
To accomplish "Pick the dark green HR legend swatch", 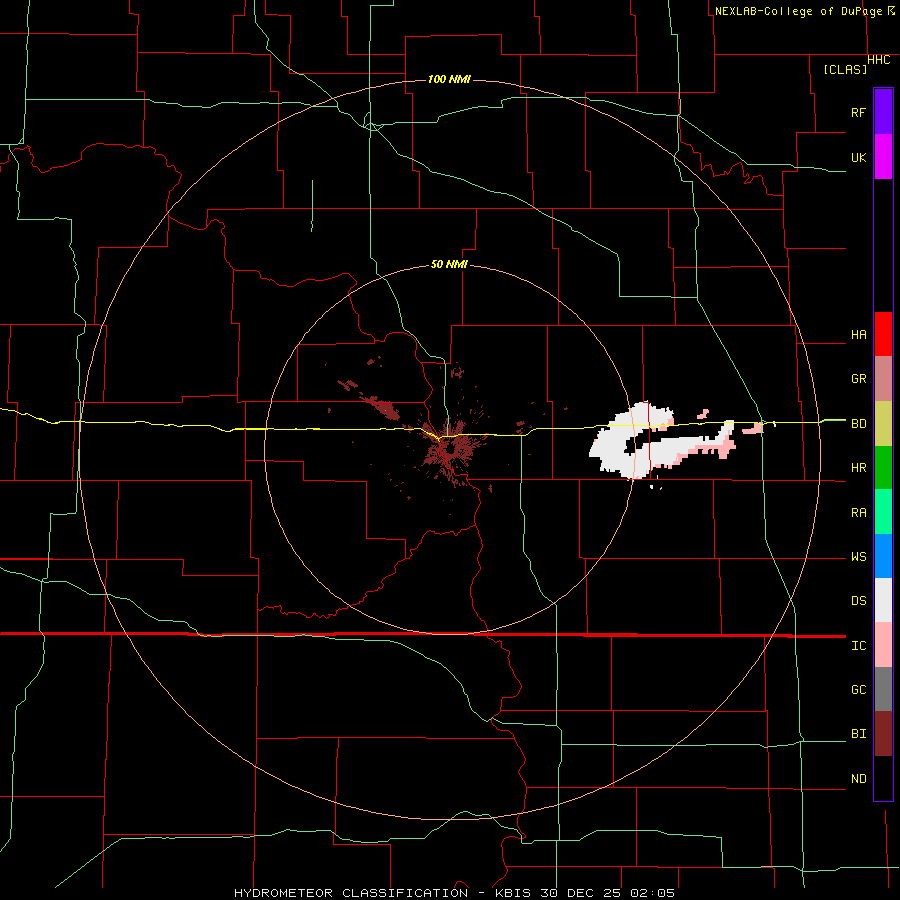I will click(x=883, y=468).
